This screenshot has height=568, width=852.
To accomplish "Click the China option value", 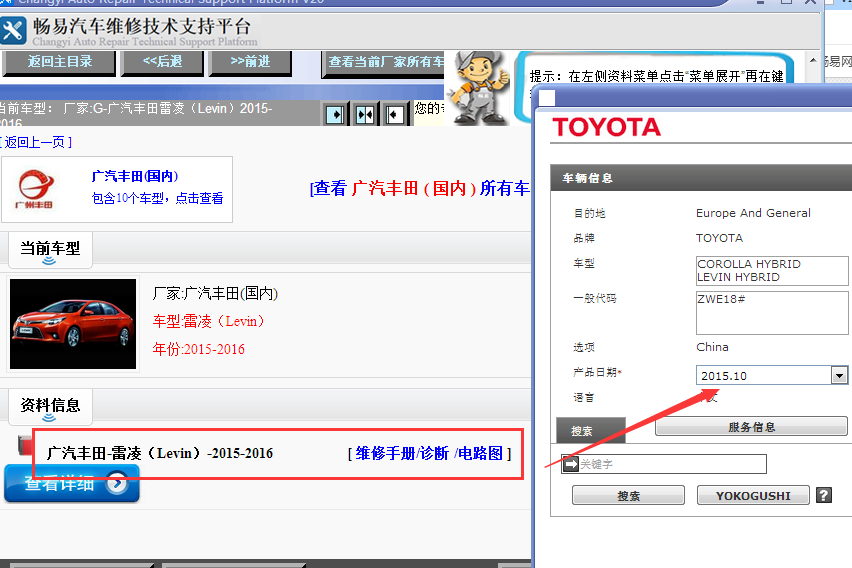I will [712, 347].
